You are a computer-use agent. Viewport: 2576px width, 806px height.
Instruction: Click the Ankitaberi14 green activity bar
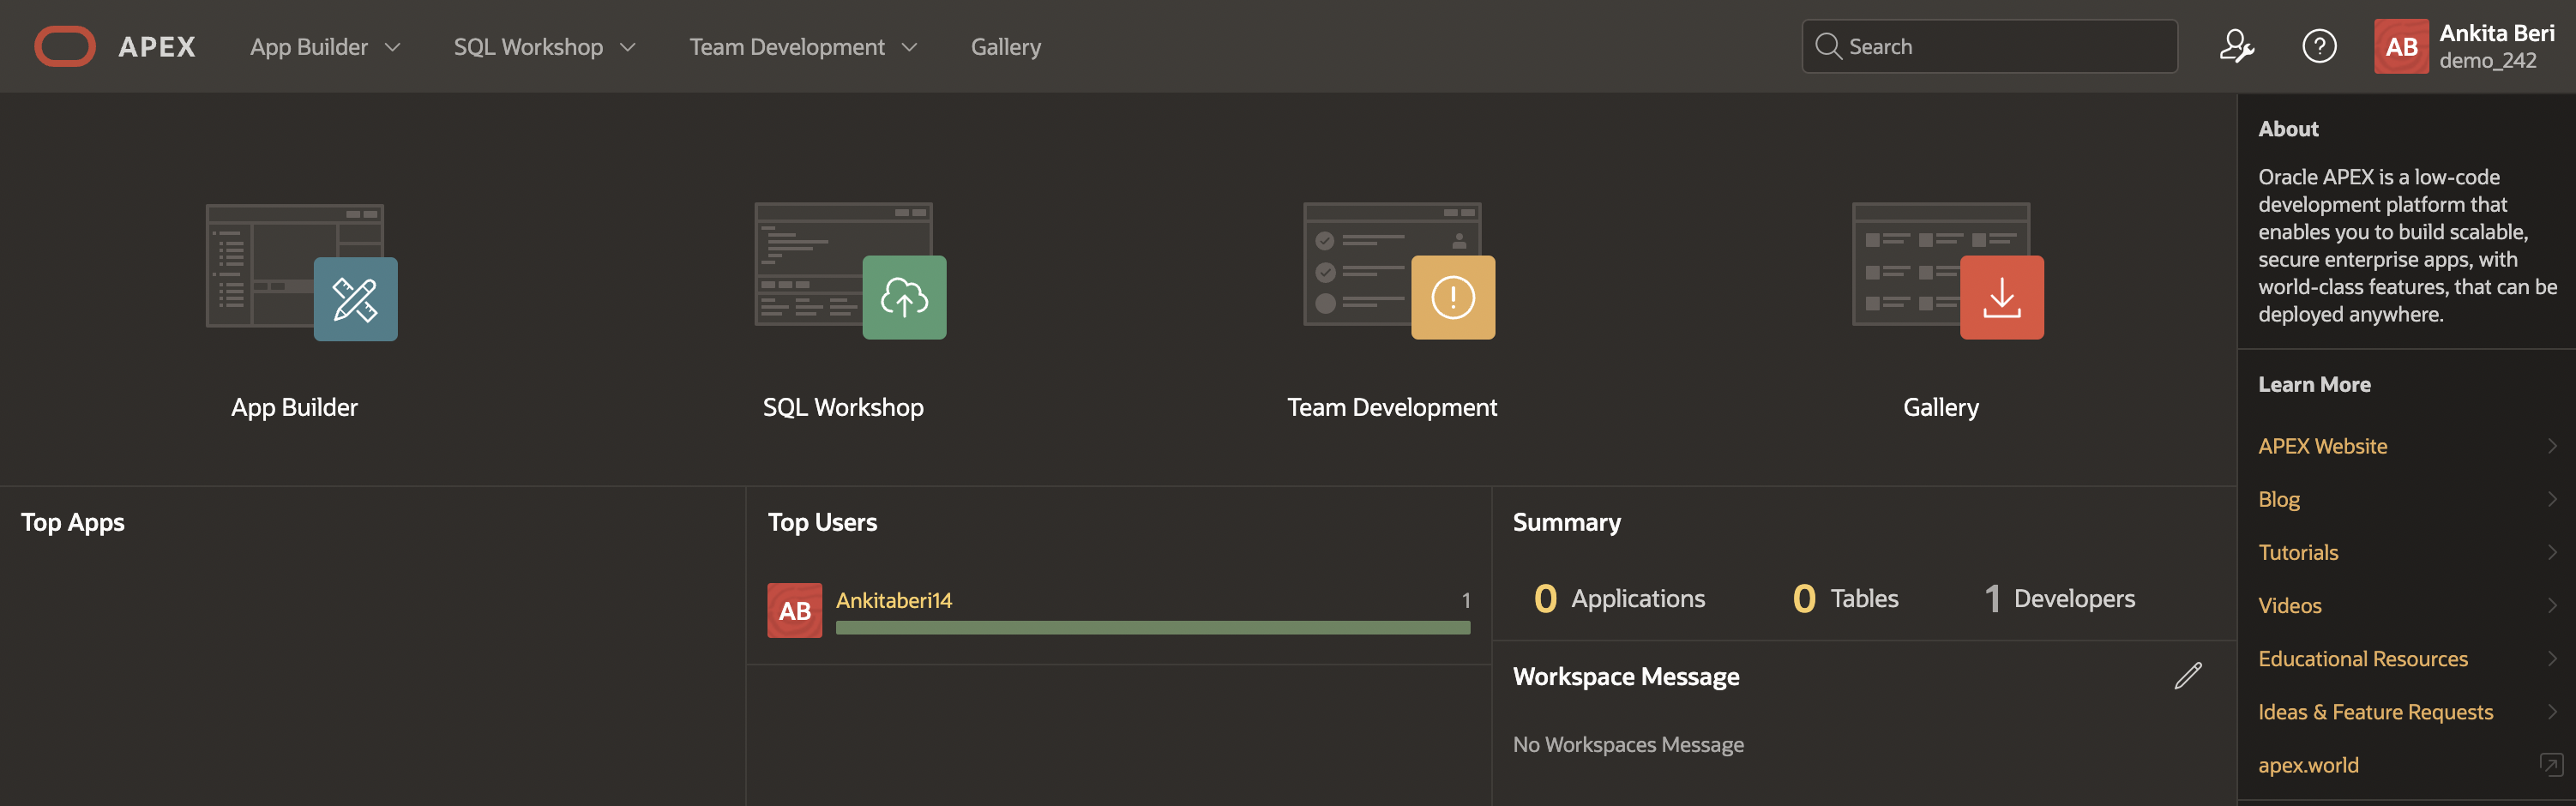1152,627
